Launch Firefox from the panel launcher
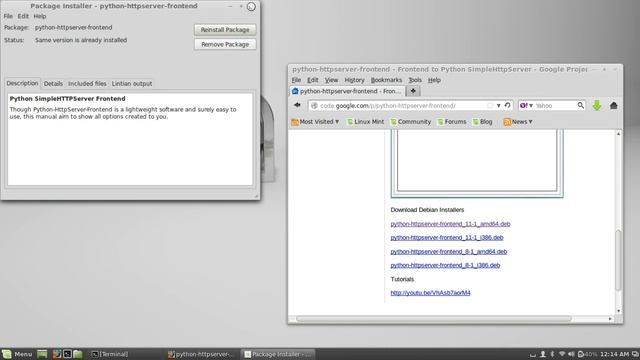The height and width of the screenshot is (360, 640). [x=57, y=354]
